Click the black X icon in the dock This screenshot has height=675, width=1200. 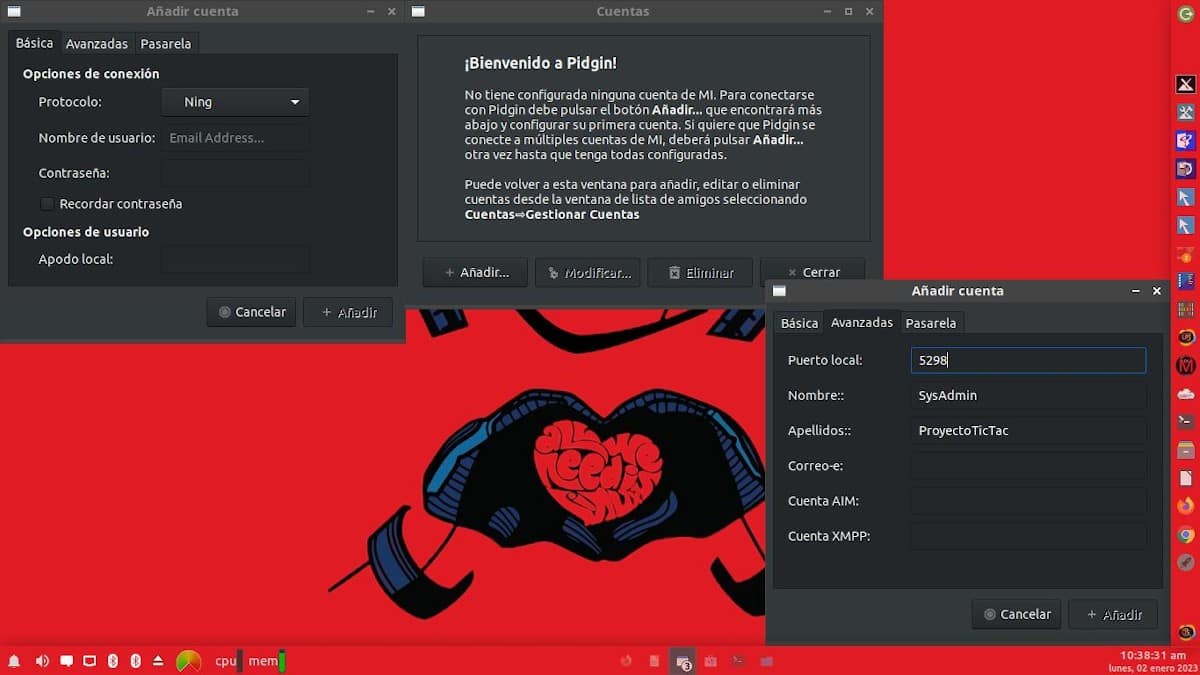click(x=1186, y=85)
